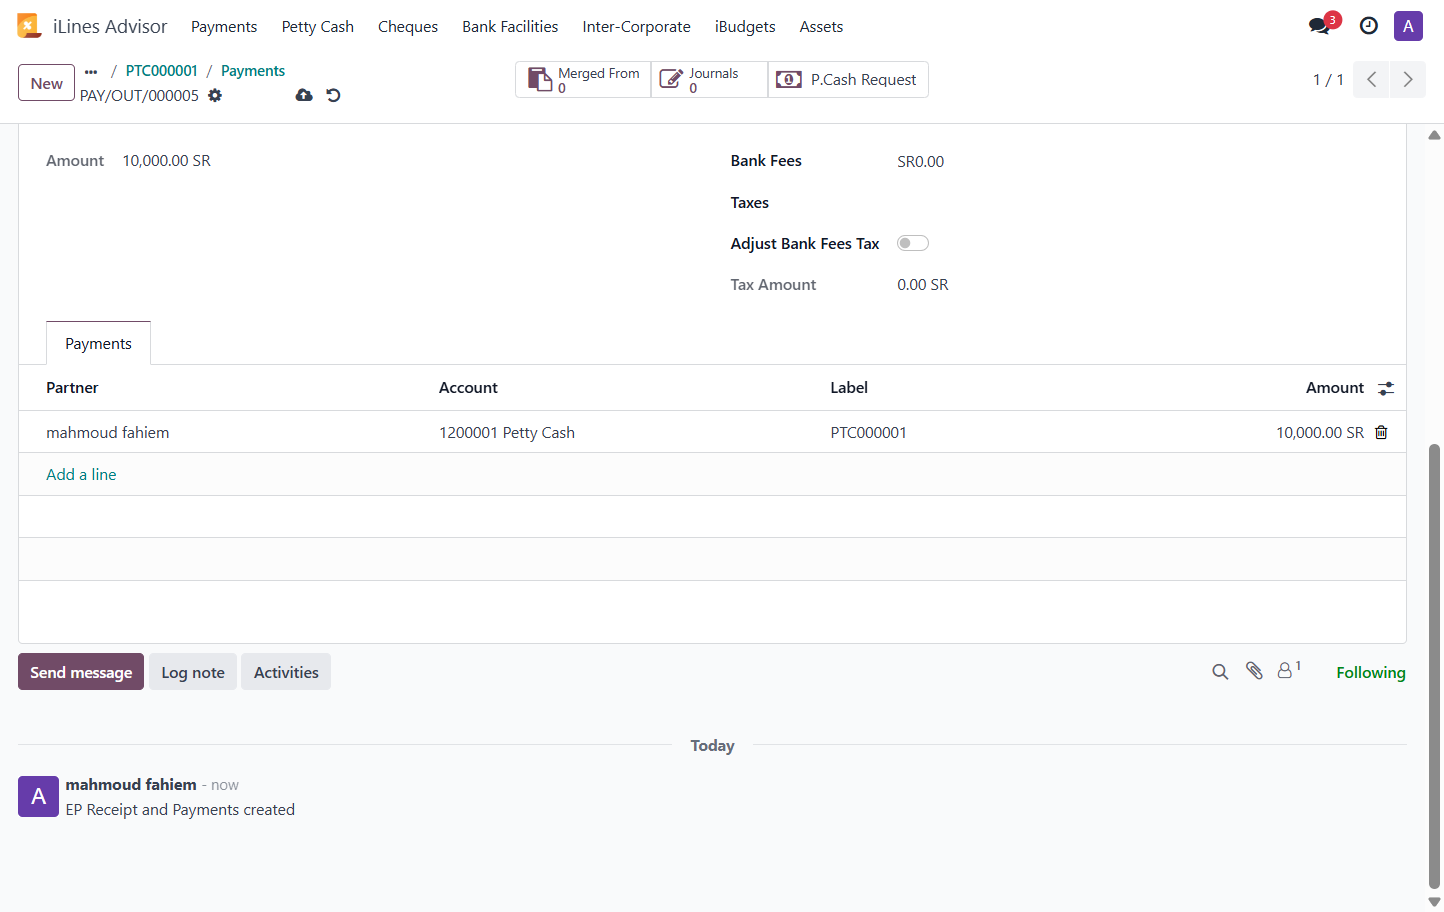Click the Send message button
This screenshot has width=1444, height=912.
(x=81, y=672)
